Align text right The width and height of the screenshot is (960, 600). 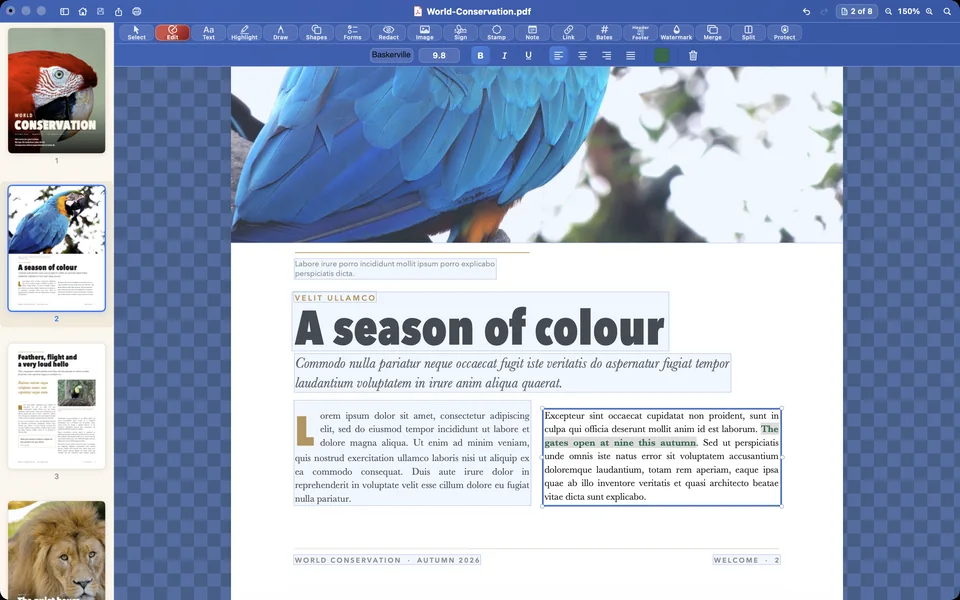606,55
